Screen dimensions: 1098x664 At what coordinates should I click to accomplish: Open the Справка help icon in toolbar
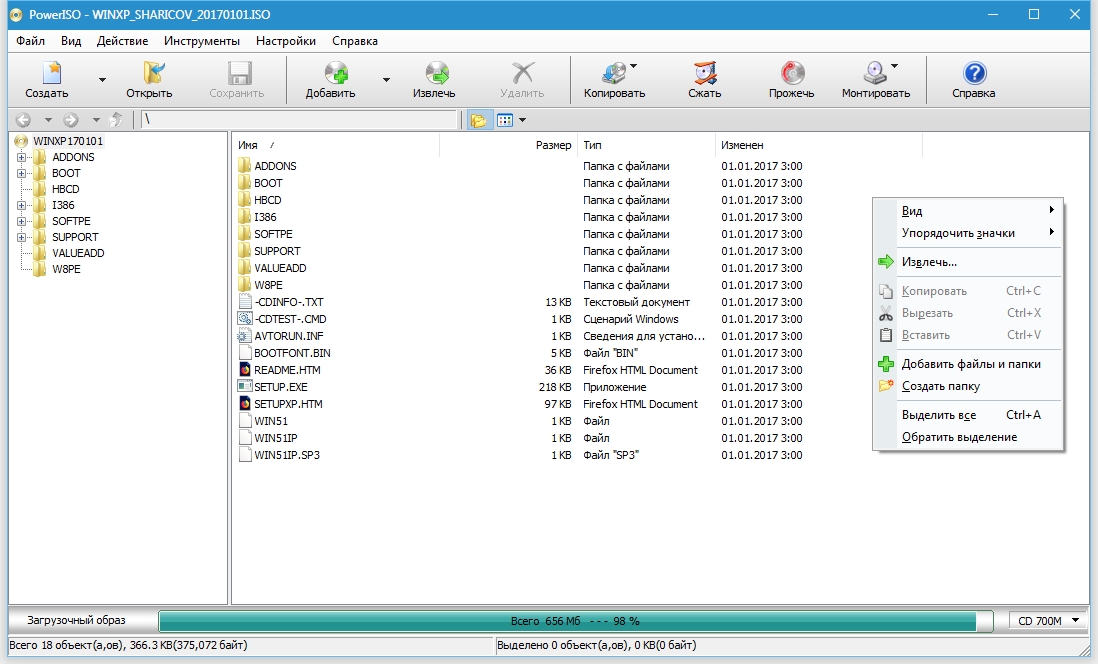coord(973,75)
